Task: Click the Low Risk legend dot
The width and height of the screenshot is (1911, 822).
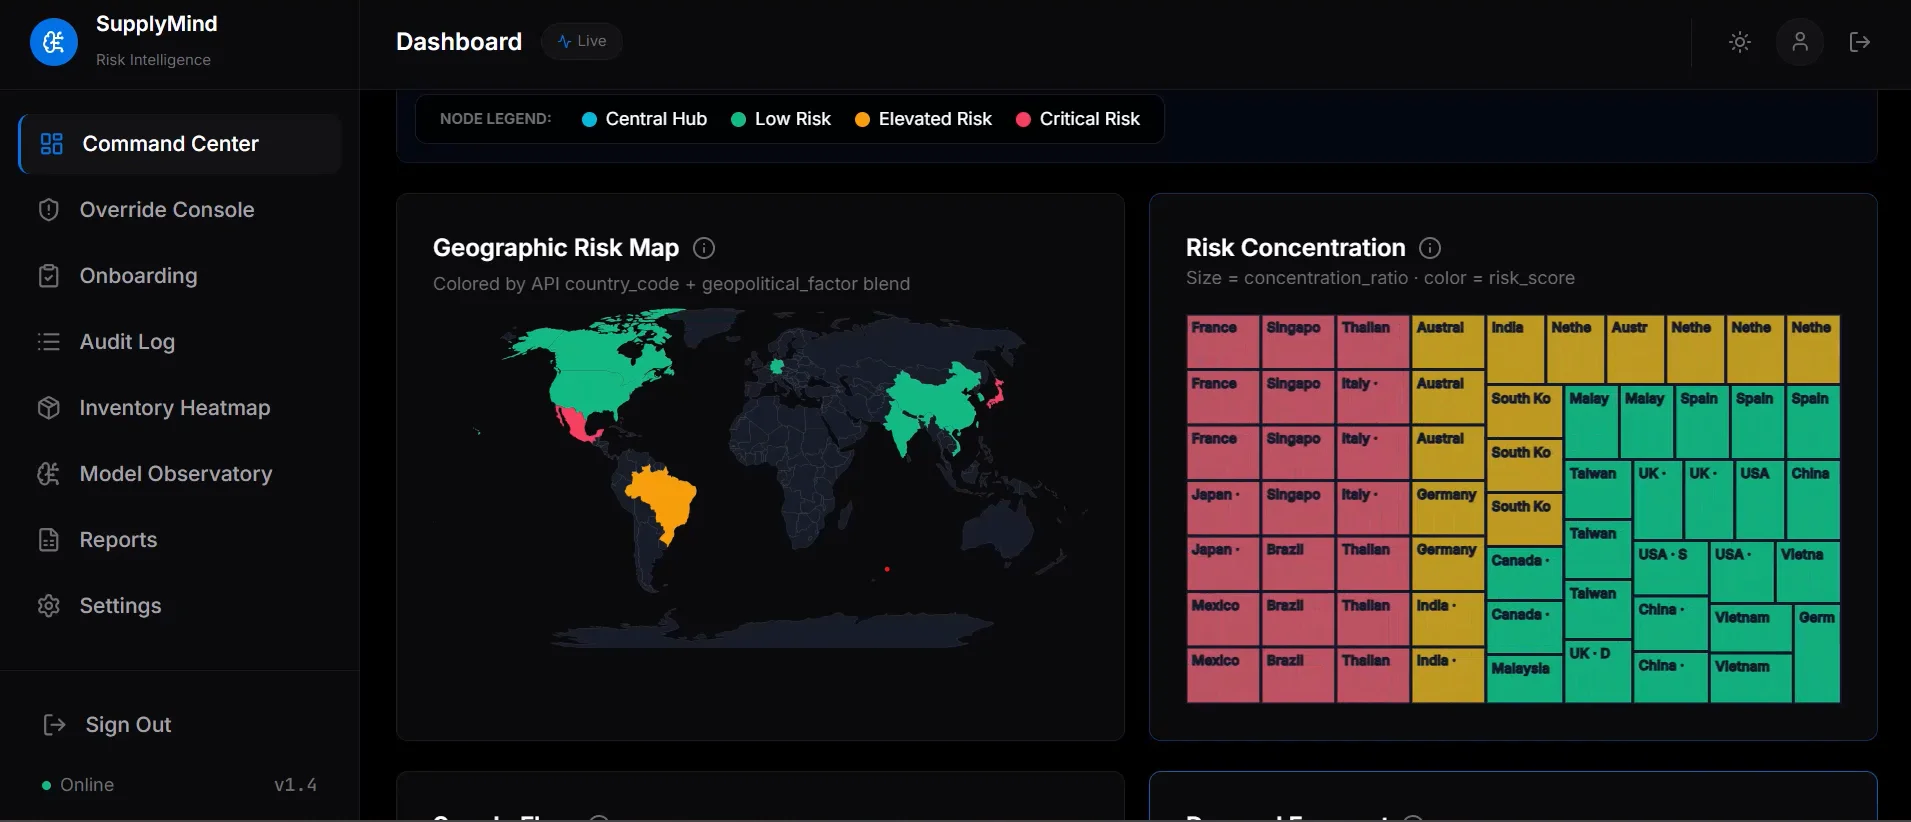Action: point(739,119)
